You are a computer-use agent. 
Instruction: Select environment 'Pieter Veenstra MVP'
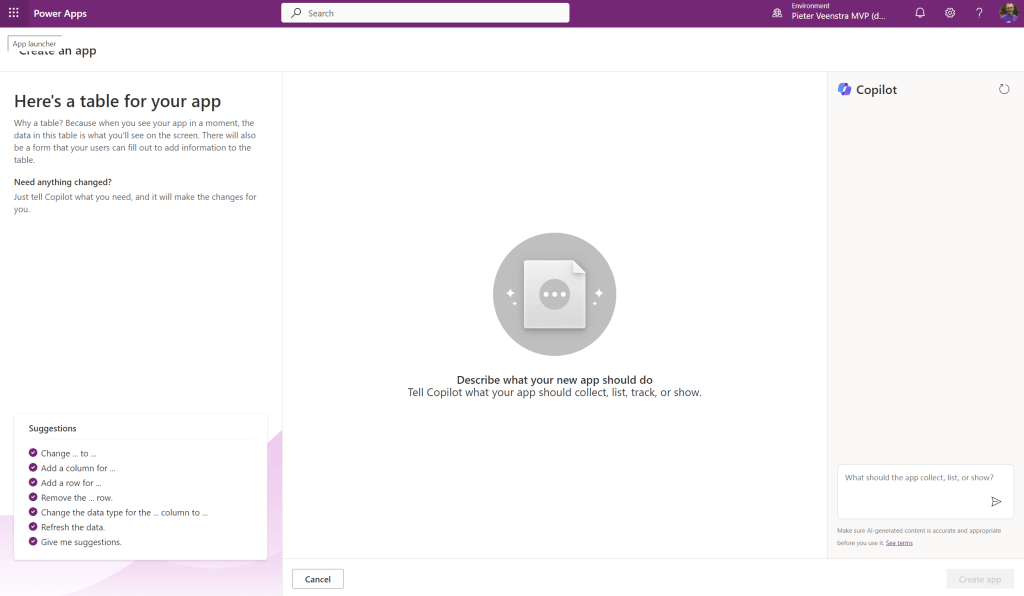(x=839, y=16)
